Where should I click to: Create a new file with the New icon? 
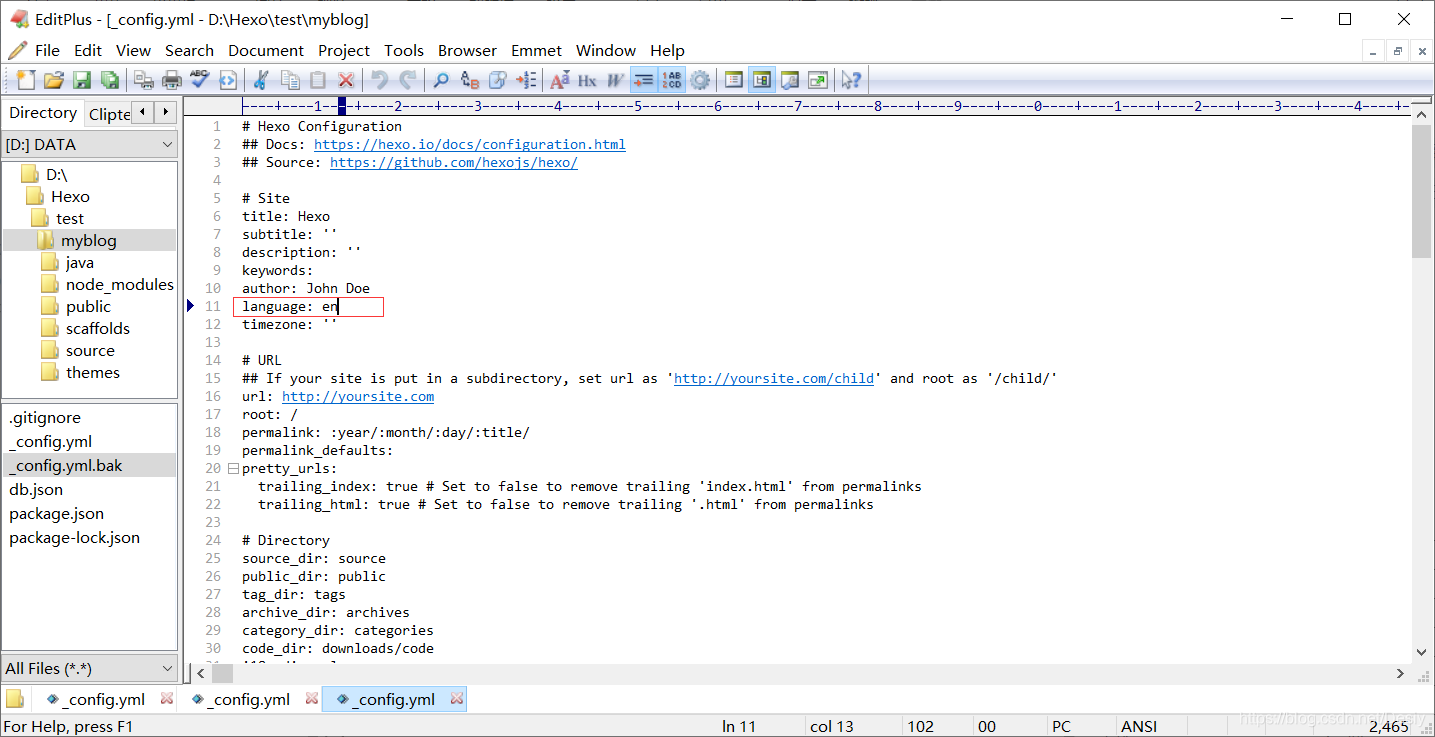[26, 80]
